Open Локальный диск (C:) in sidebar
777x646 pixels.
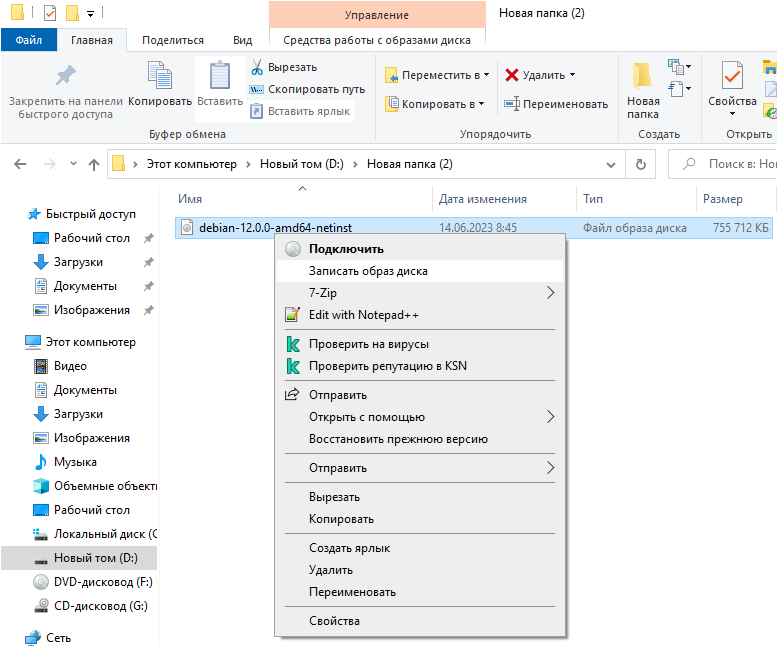tap(94, 534)
